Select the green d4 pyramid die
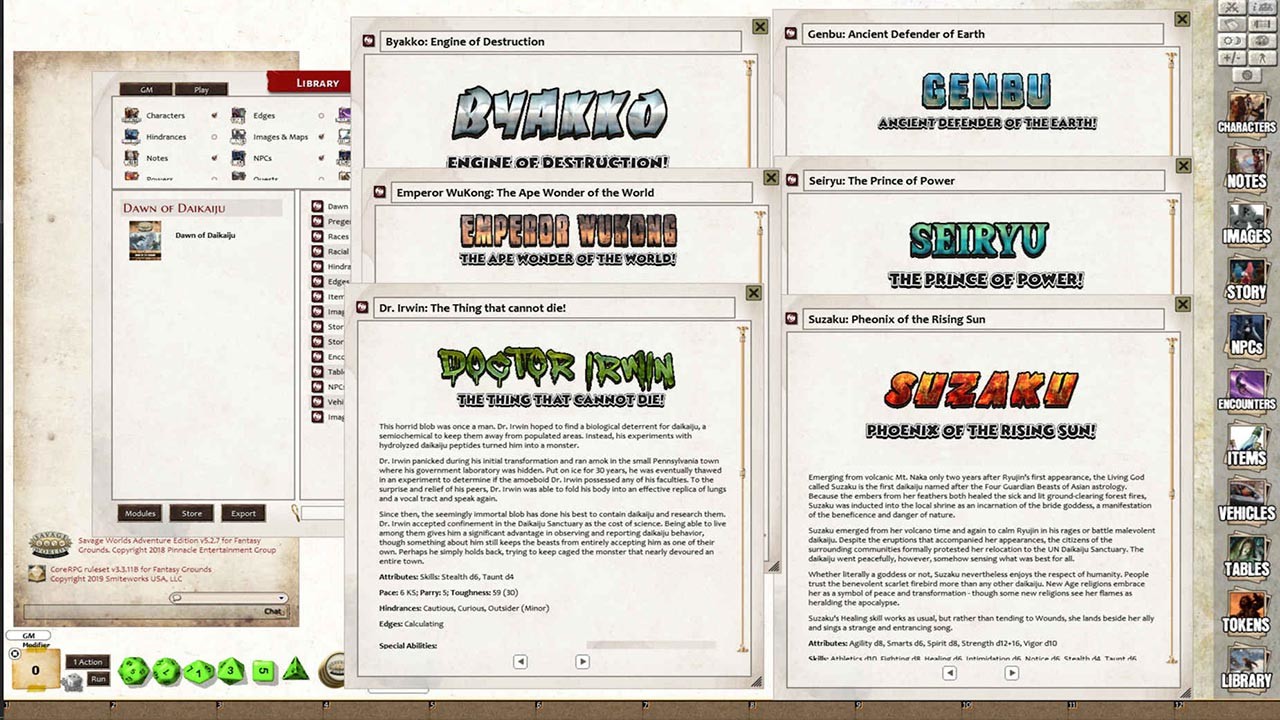Image resolution: width=1280 pixels, height=720 pixels. [x=295, y=669]
